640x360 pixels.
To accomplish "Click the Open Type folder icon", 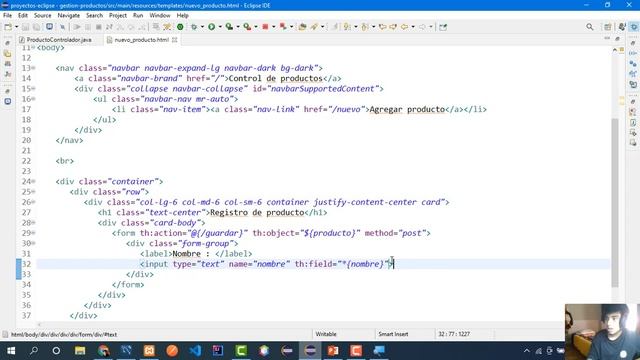I will pyautogui.click(x=302, y=27).
